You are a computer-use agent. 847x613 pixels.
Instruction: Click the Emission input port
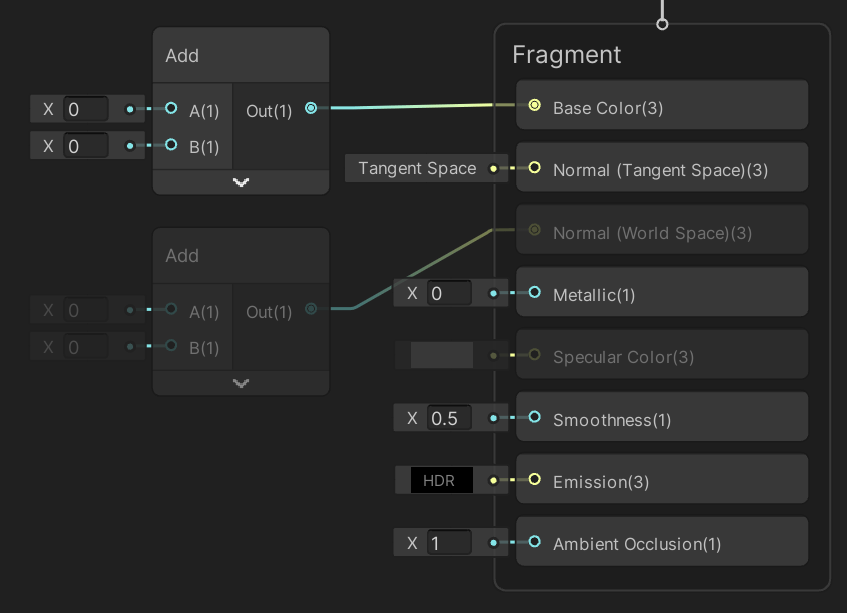pos(533,479)
